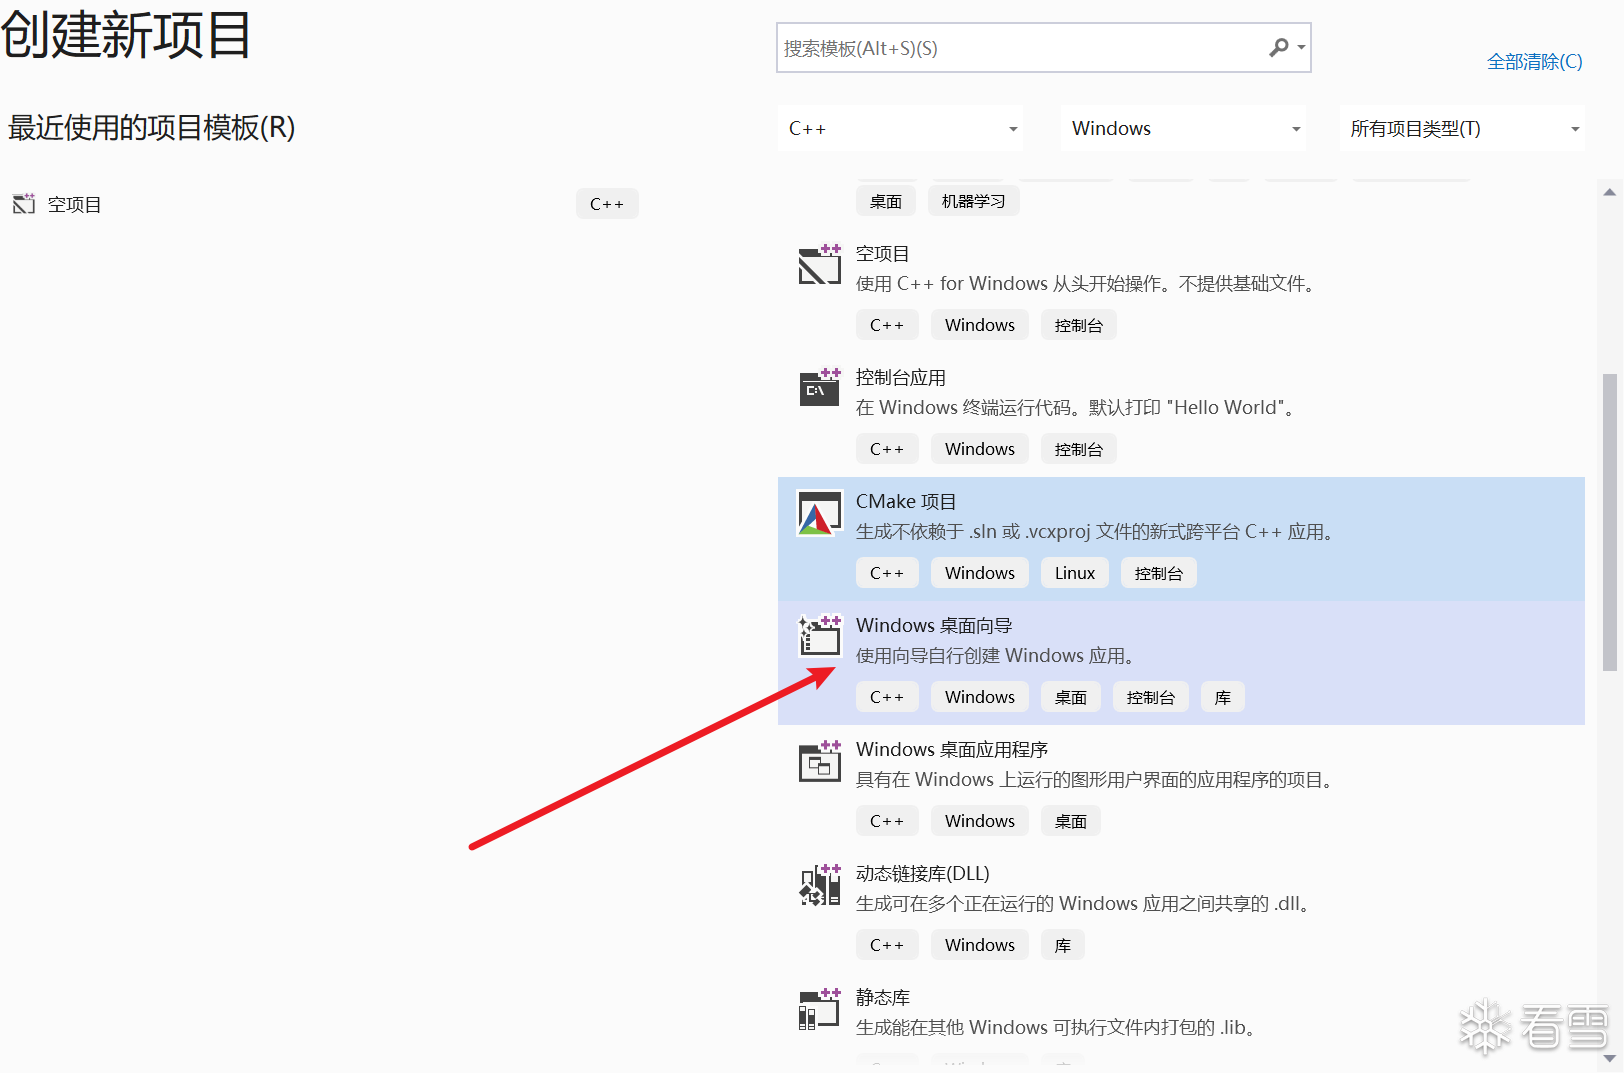Click the C++ tag under Windows 桌面应用程序
The height and width of the screenshot is (1073, 1624).
click(887, 821)
